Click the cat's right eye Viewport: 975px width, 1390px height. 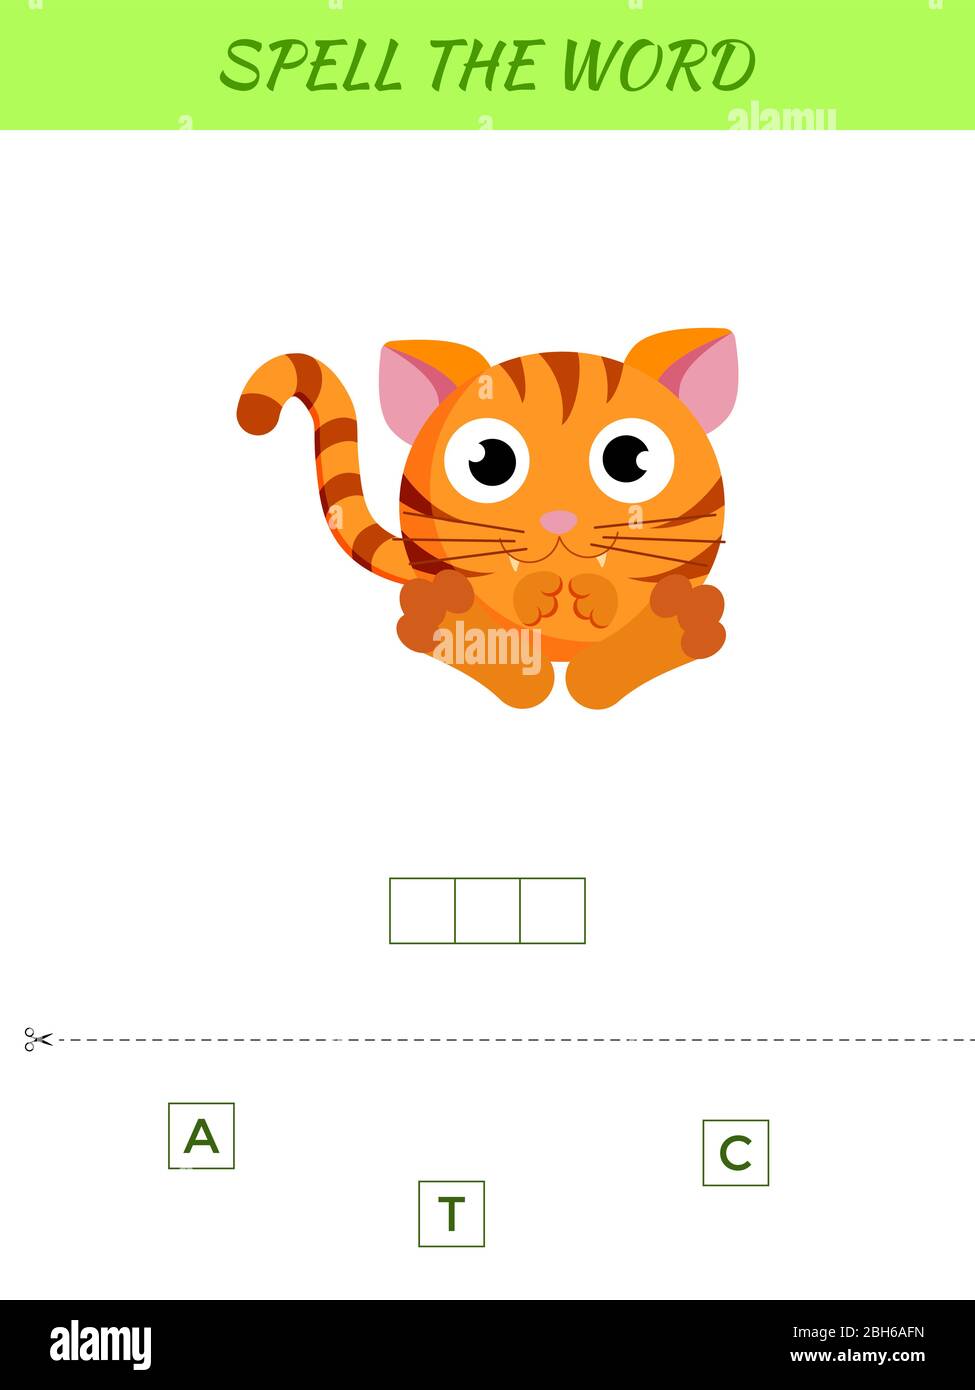(x=632, y=460)
